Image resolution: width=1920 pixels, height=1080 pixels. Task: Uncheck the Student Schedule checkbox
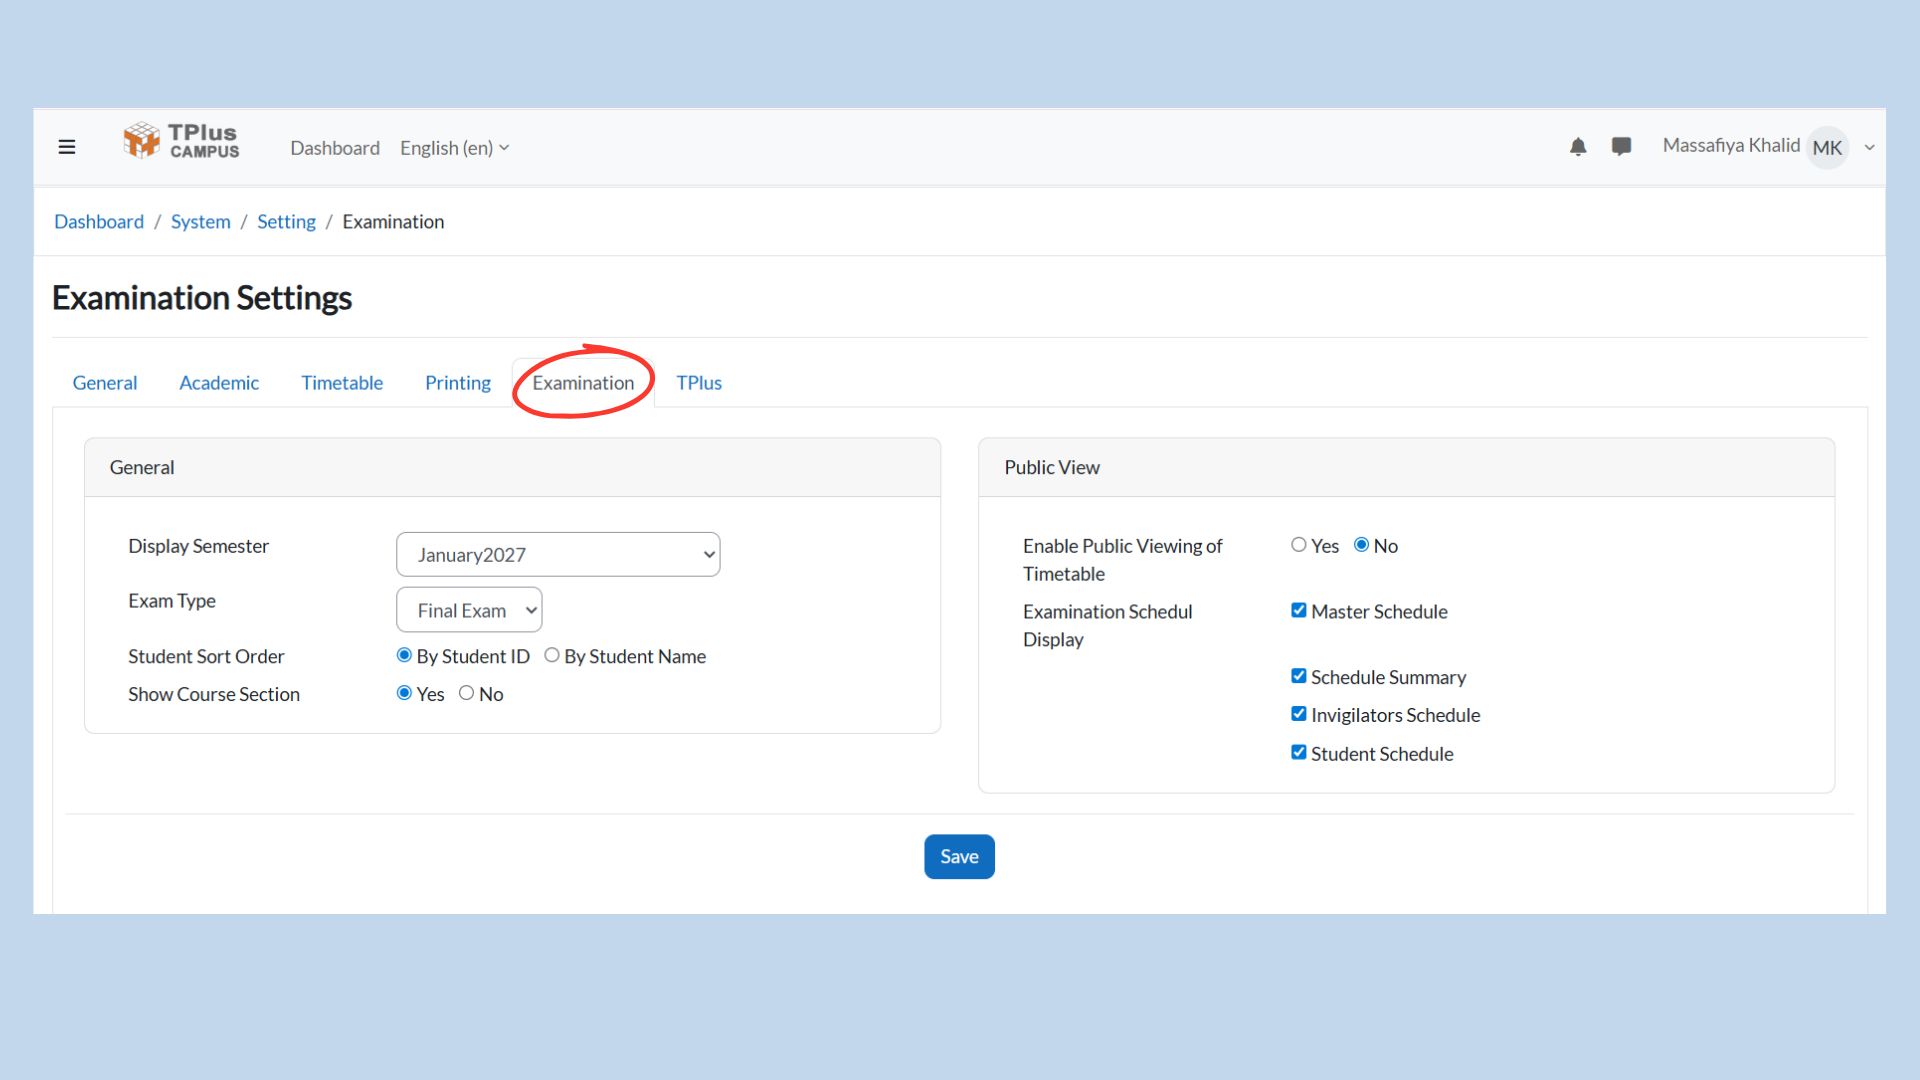point(1298,752)
